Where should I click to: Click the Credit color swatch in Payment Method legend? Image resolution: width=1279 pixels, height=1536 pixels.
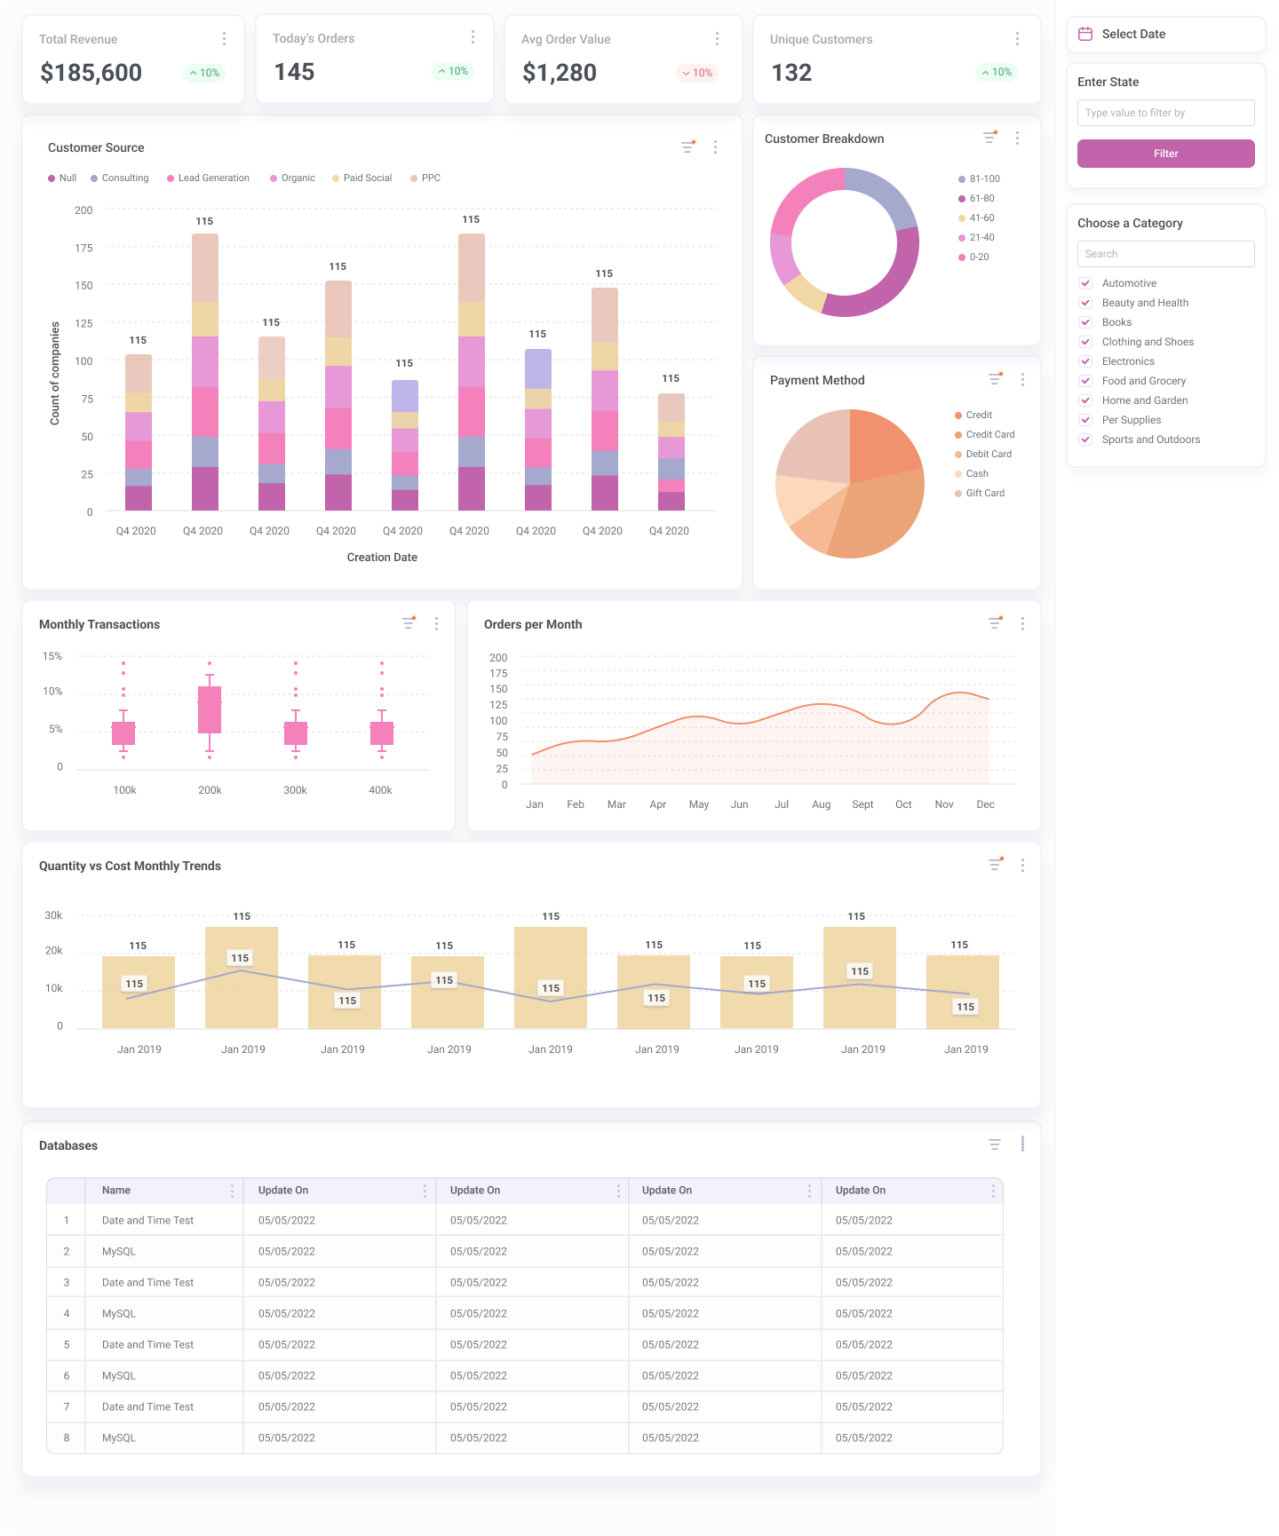pyautogui.click(x=956, y=414)
